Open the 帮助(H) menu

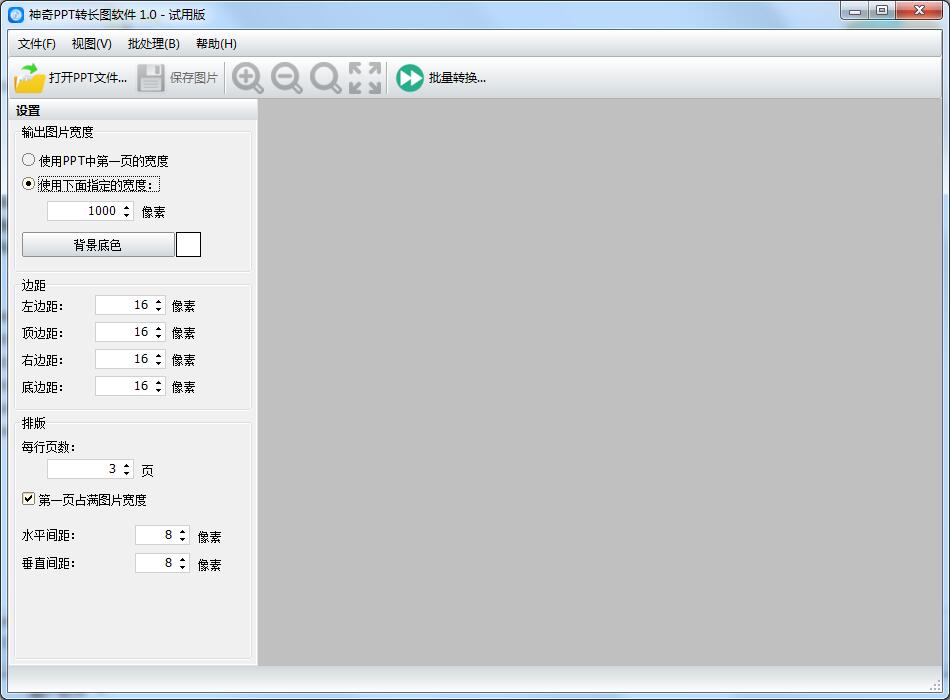[216, 44]
